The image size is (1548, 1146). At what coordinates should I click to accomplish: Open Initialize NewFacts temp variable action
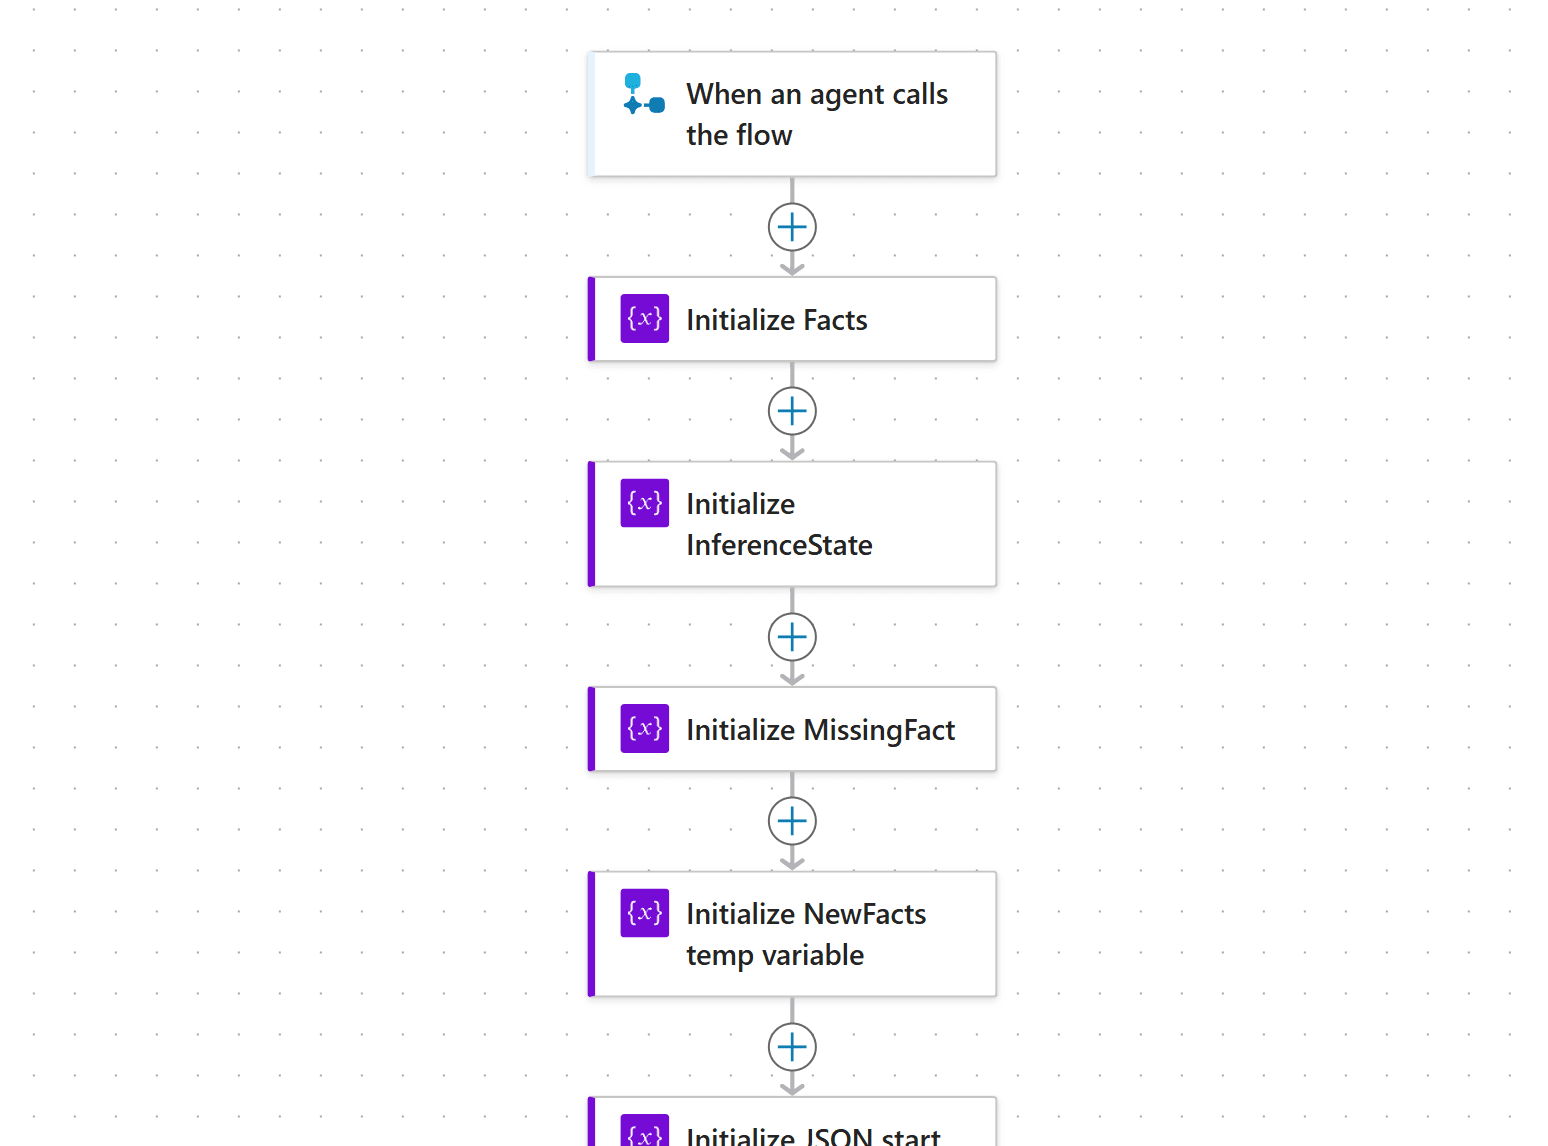tap(792, 934)
